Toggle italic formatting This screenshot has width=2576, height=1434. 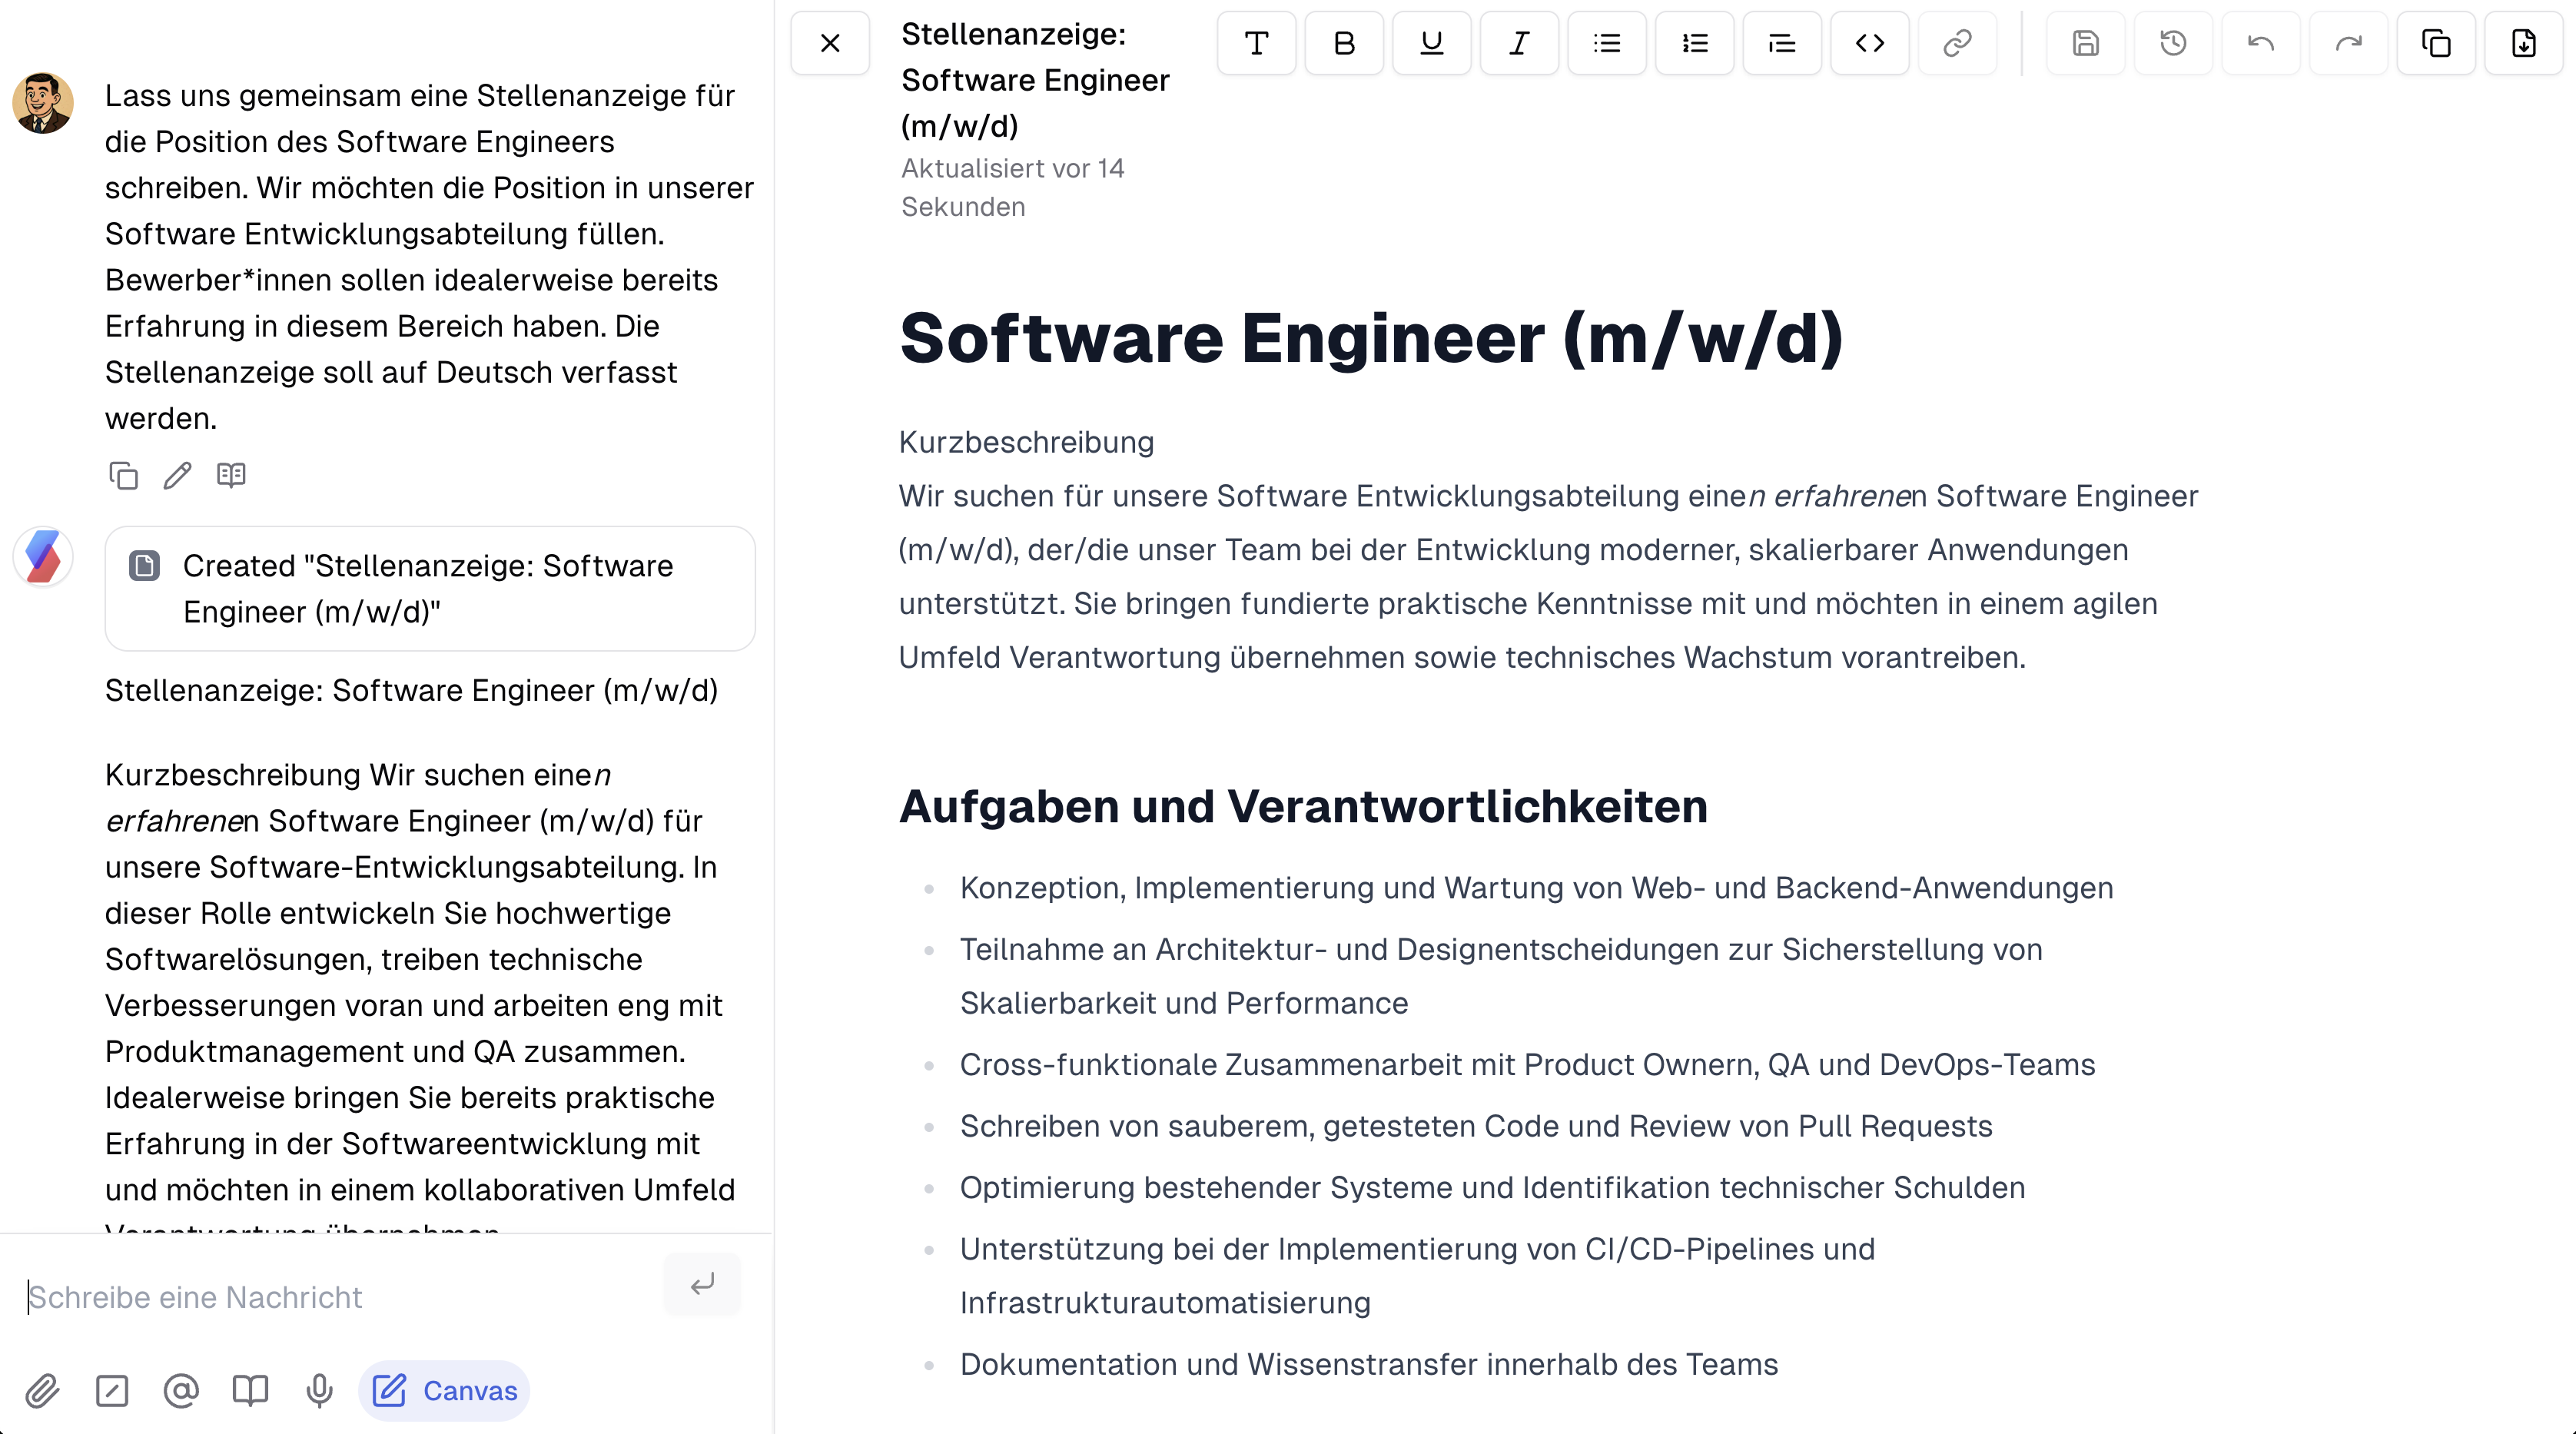pos(1518,43)
